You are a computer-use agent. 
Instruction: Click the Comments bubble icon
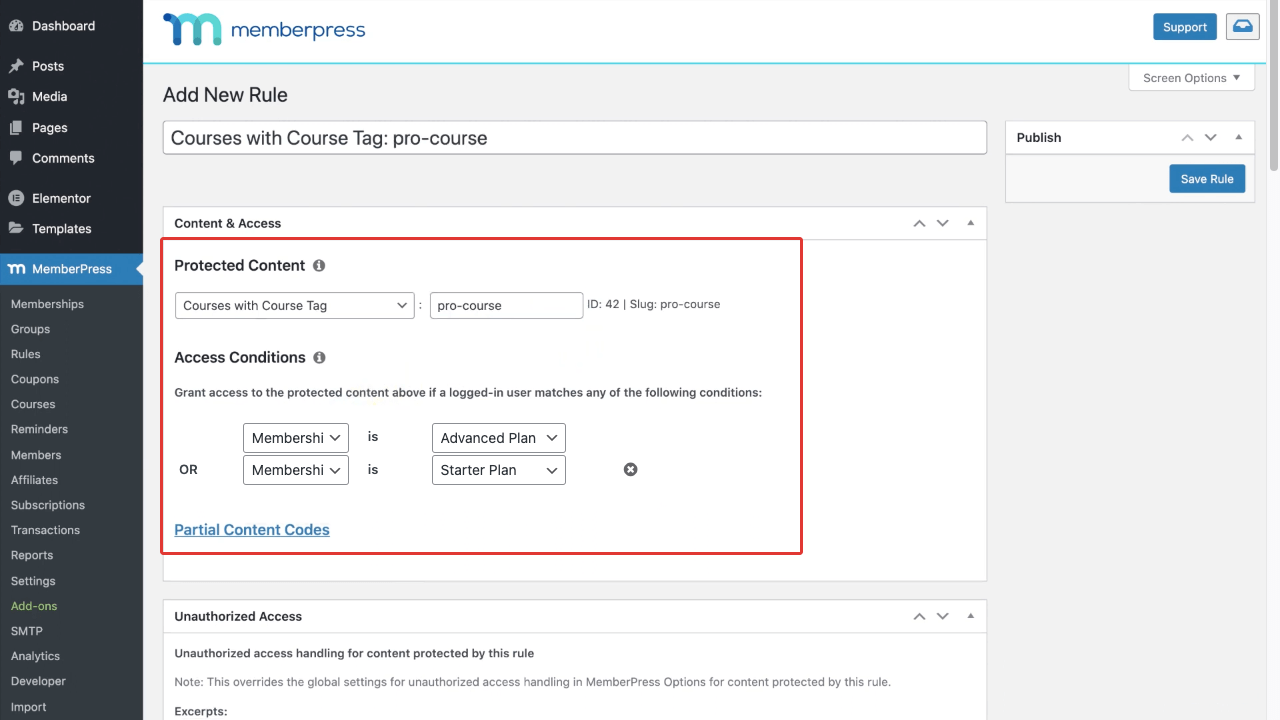[16, 158]
